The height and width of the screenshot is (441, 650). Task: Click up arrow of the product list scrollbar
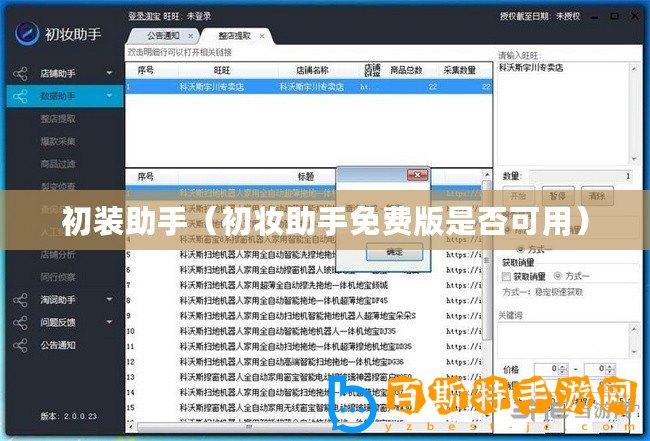tap(487, 174)
